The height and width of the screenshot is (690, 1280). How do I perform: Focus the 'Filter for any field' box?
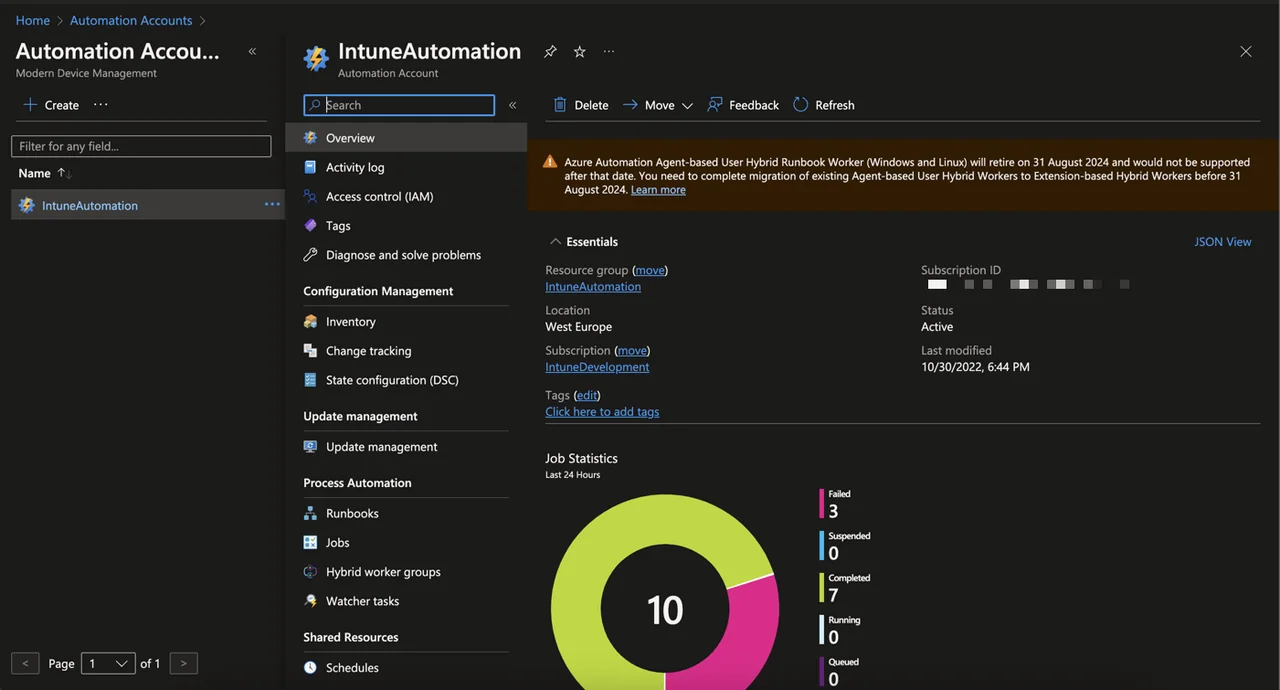coord(141,146)
